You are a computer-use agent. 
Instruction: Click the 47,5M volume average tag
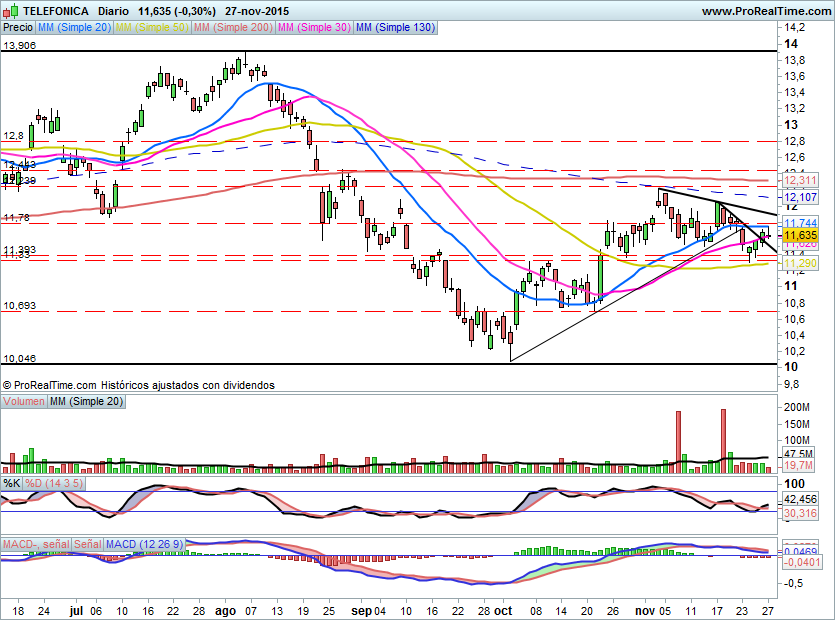[798, 454]
